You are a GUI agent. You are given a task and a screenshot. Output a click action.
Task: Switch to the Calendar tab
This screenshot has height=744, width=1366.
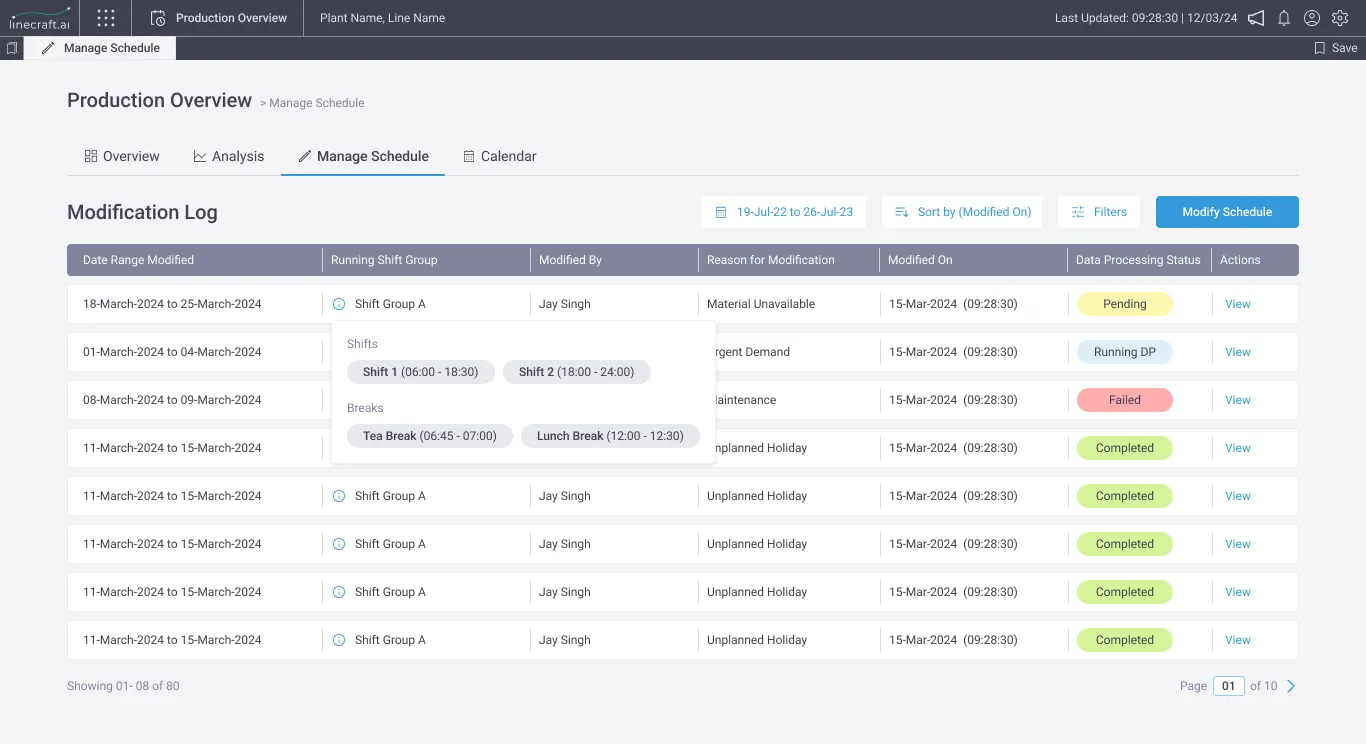(x=500, y=156)
